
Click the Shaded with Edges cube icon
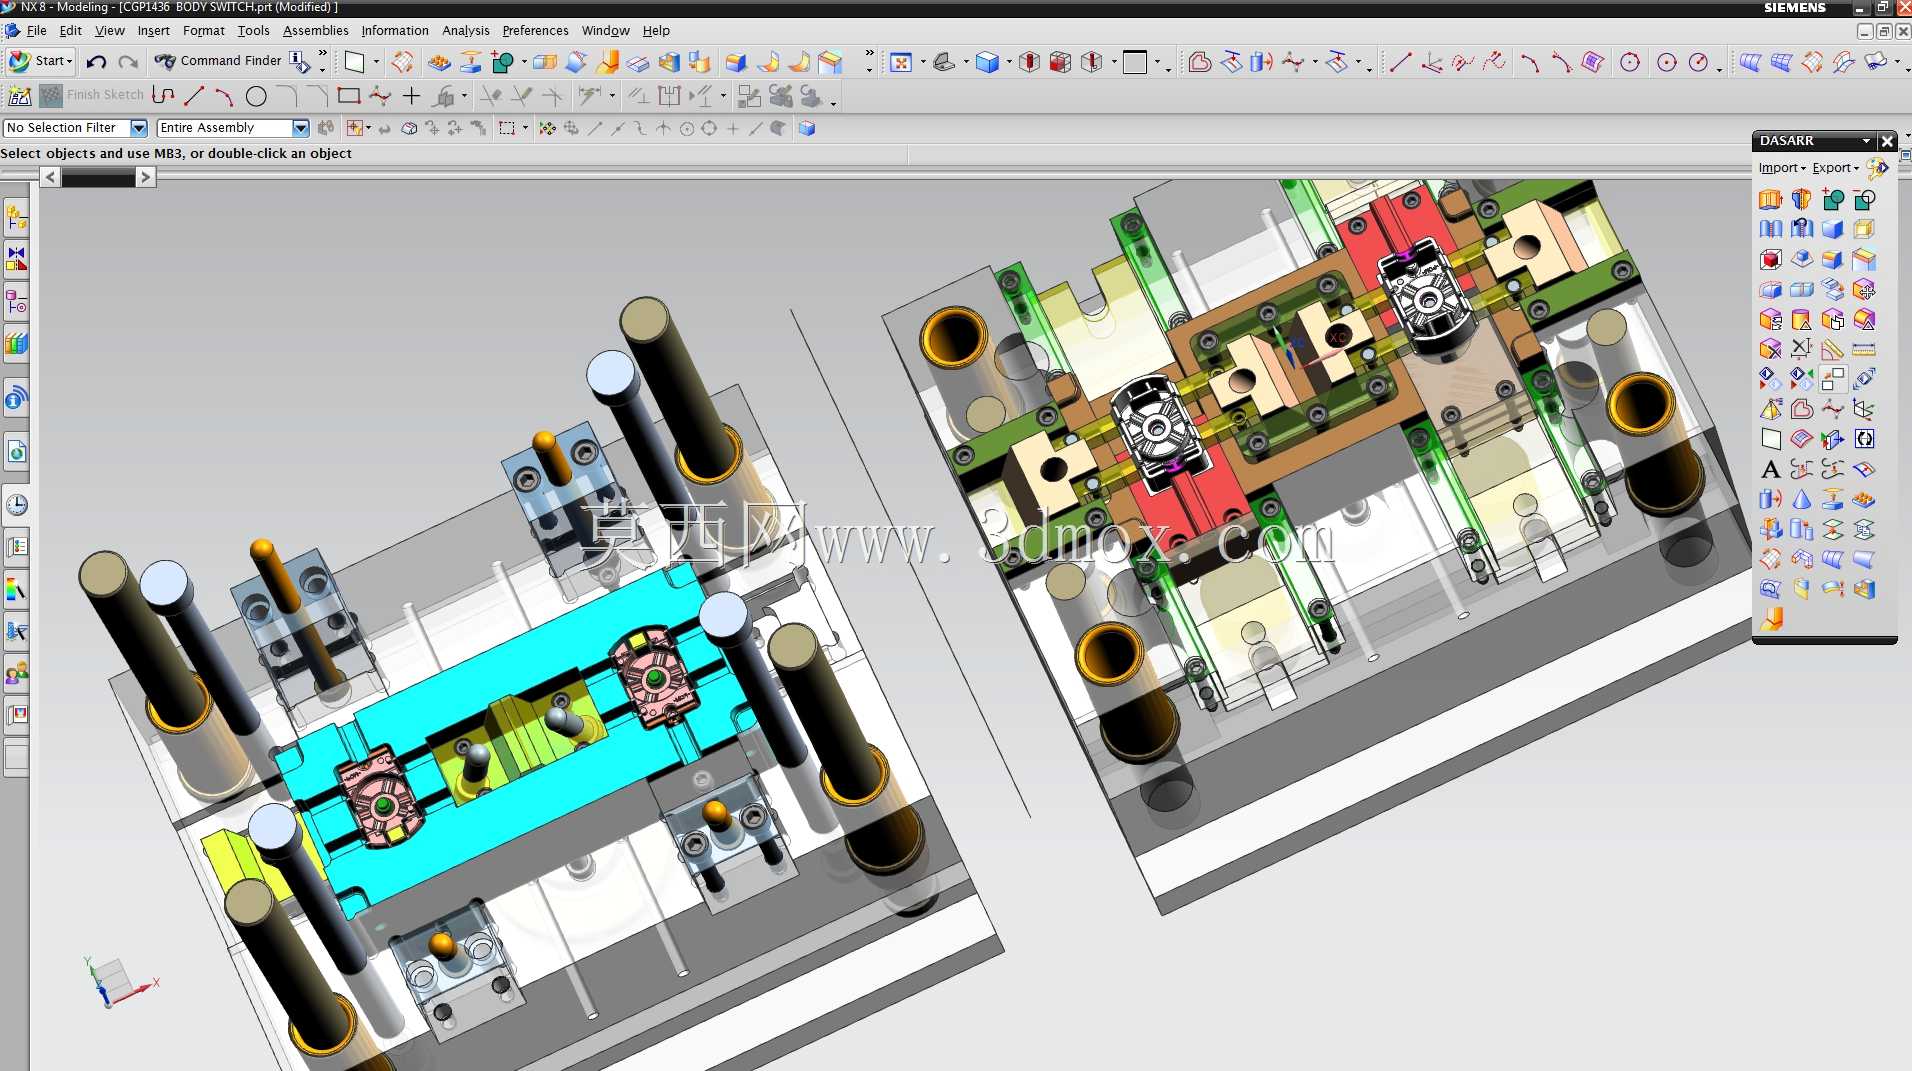987,62
